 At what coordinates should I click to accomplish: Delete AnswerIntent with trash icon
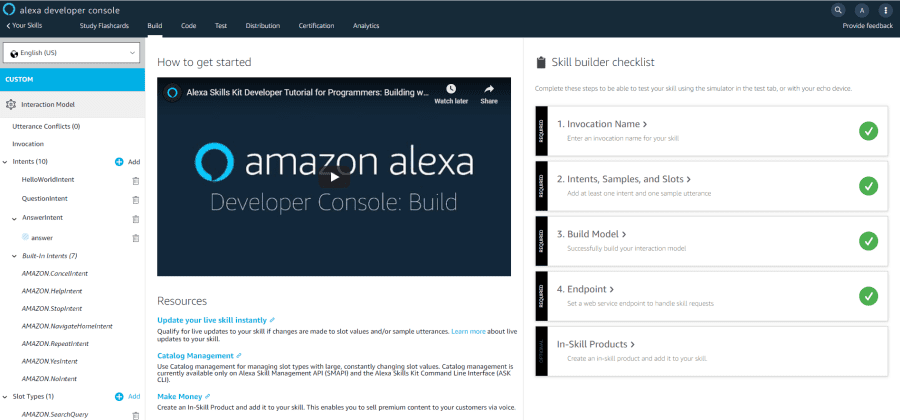pos(135,219)
